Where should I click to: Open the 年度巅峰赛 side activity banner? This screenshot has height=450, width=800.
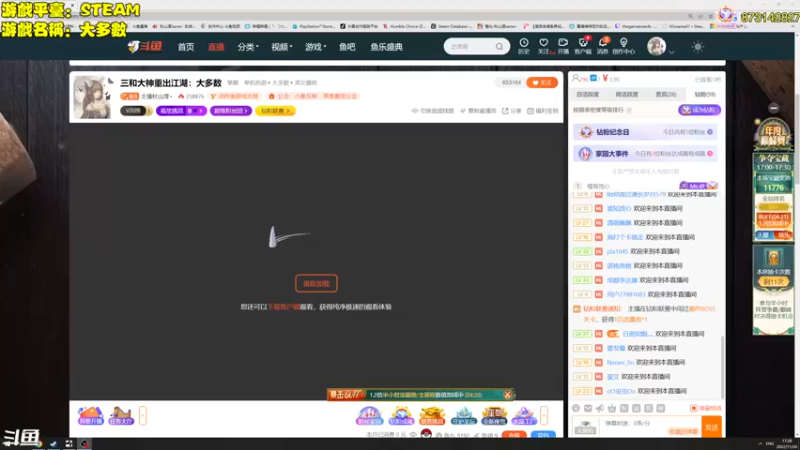point(773,135)
